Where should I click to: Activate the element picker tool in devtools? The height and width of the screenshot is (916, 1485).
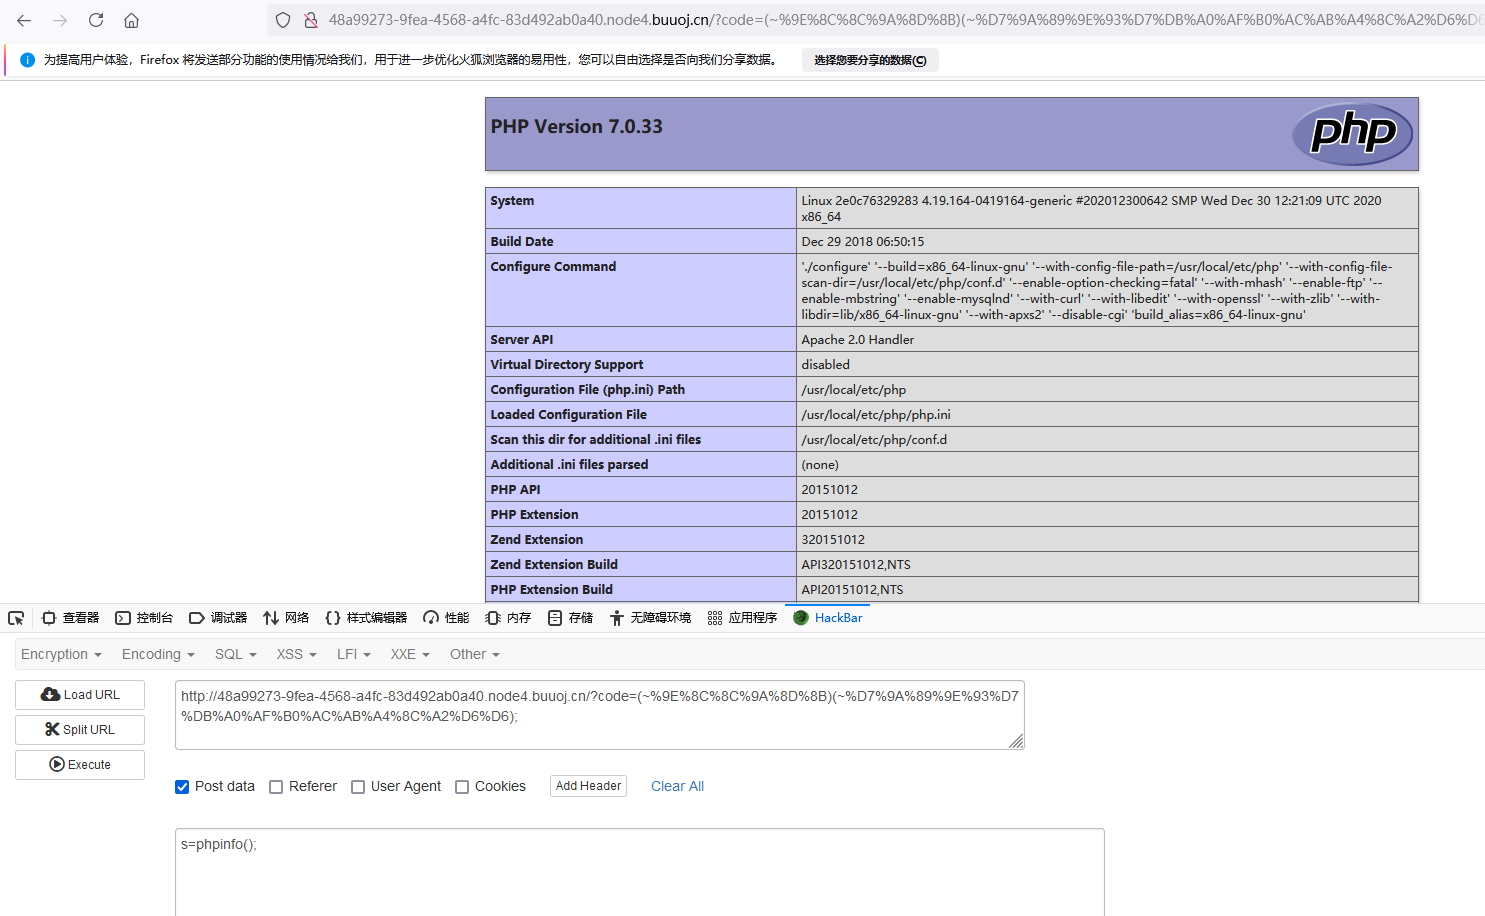[16, 618]
